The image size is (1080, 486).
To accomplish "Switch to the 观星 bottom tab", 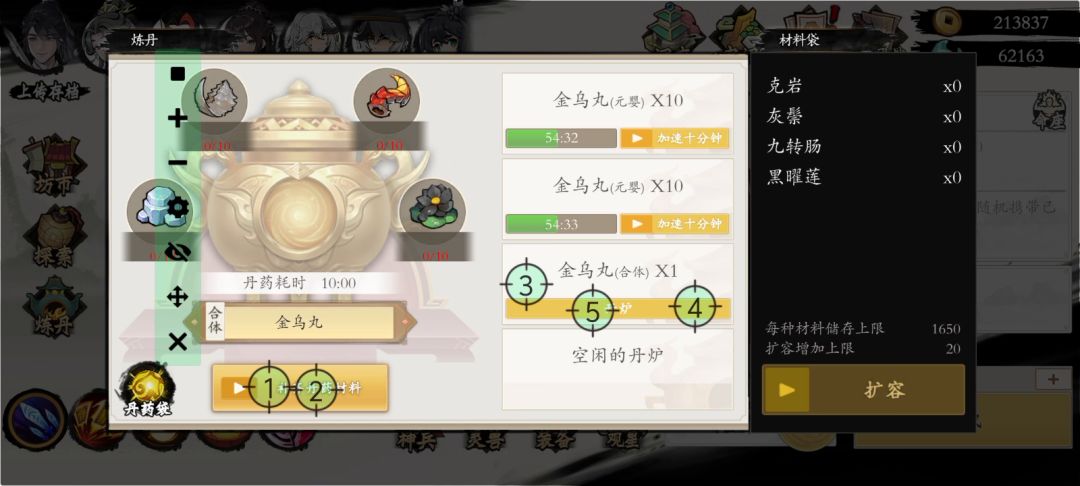I will pyautogui.click(x=623, y=441).
